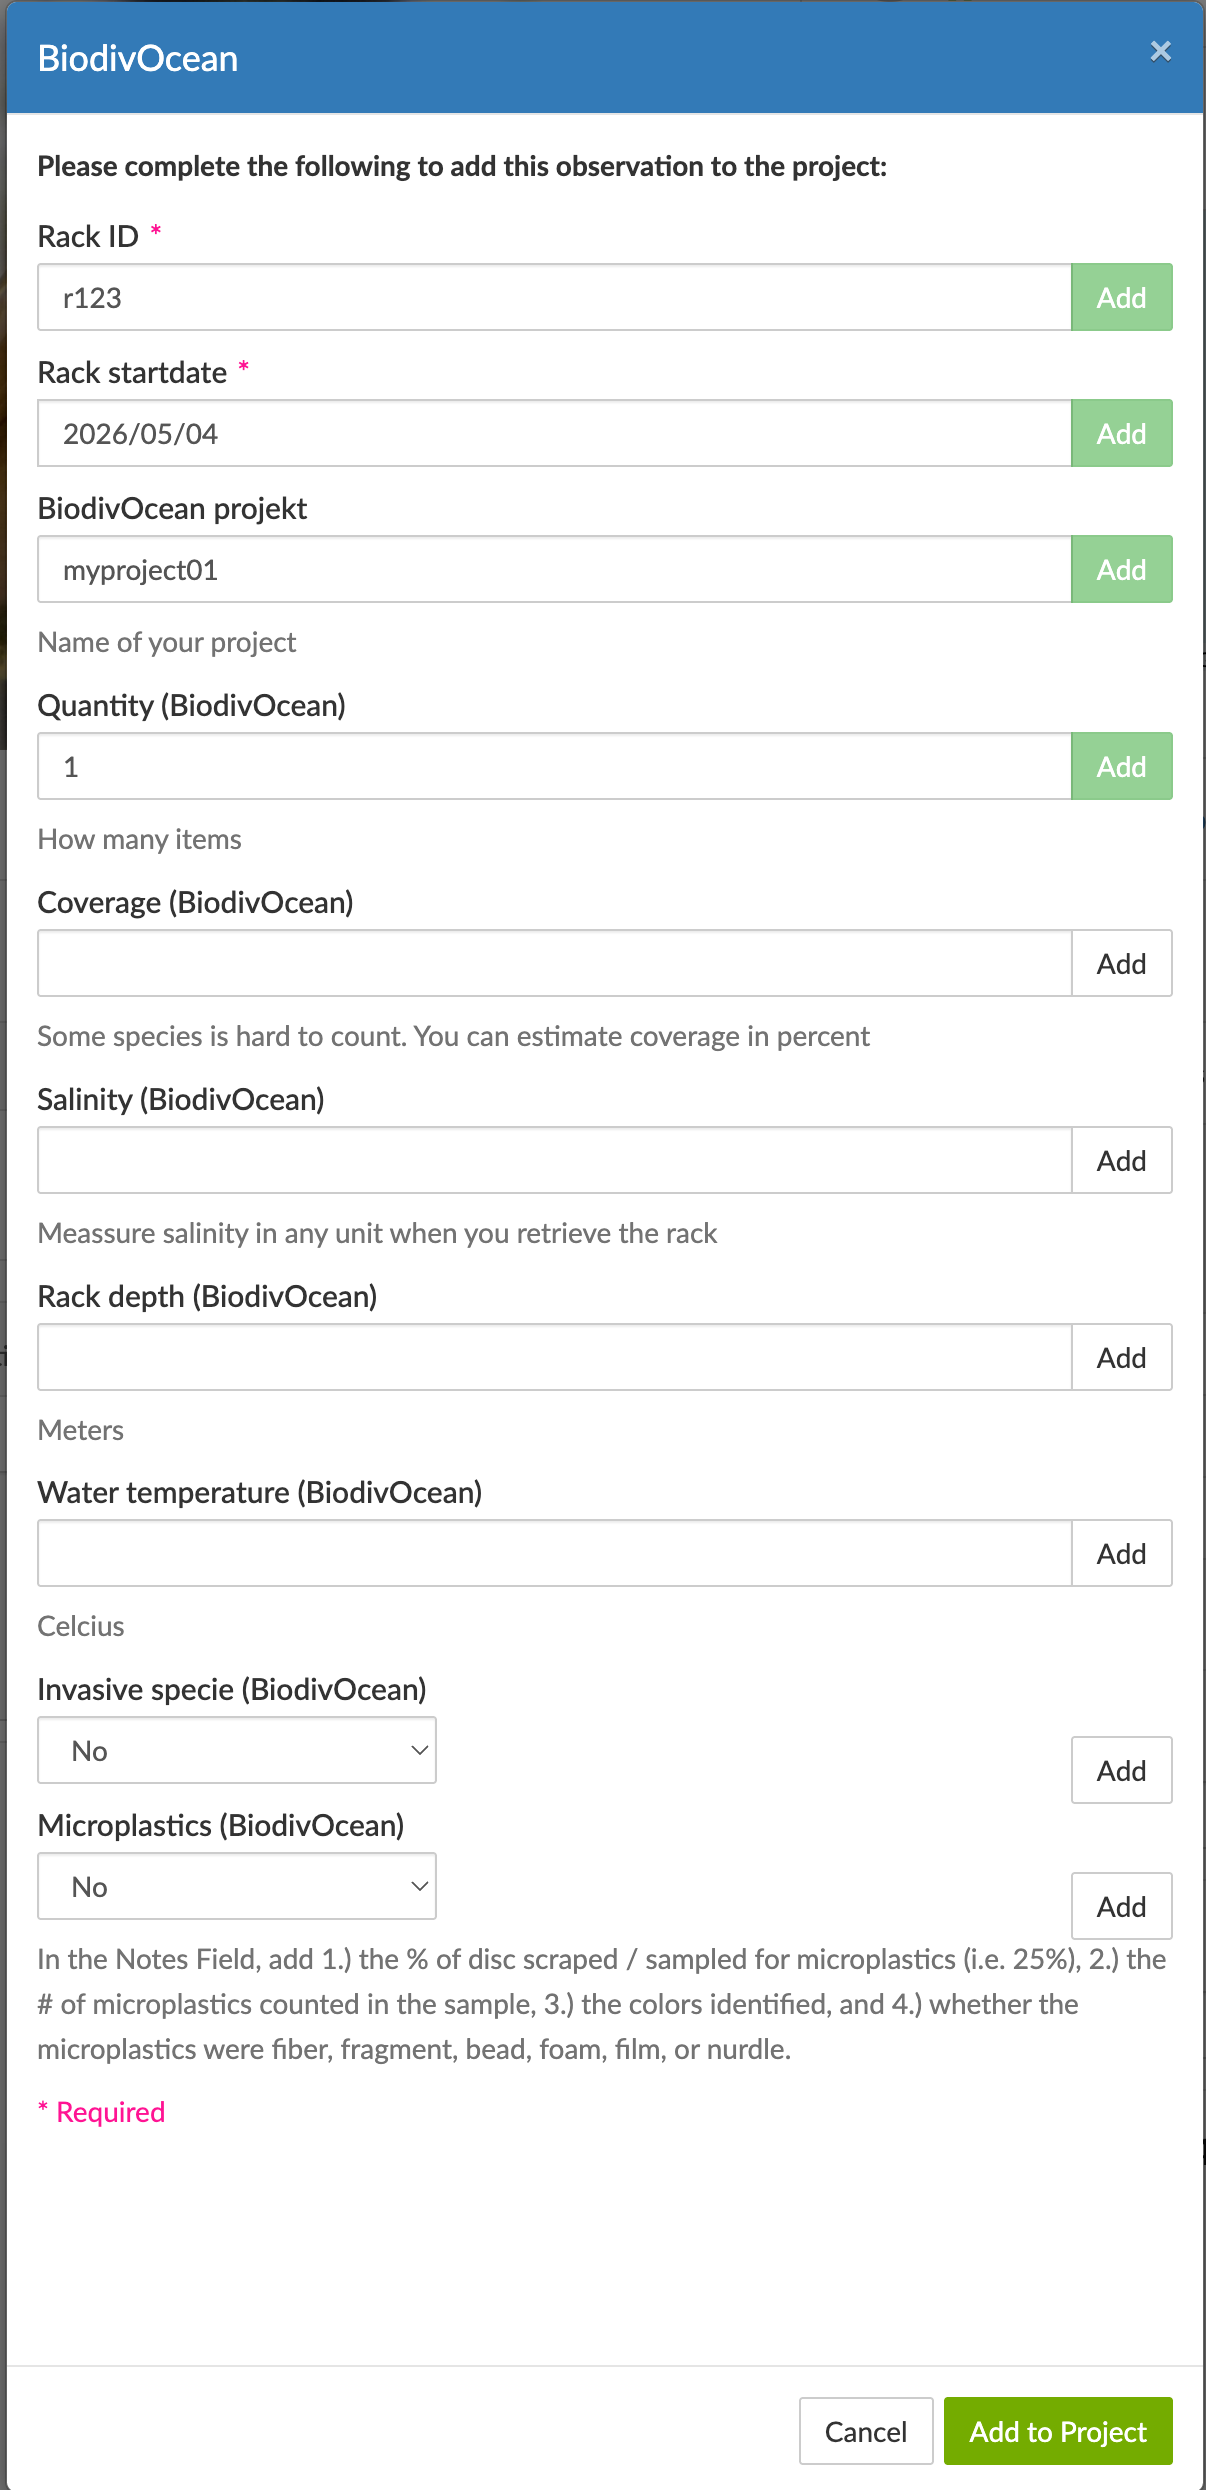Focus the Coverage percent input

point(555,963)
